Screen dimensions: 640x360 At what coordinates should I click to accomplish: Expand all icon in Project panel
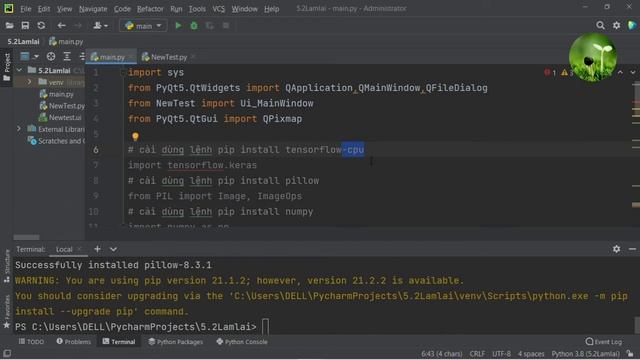[67, 56]
